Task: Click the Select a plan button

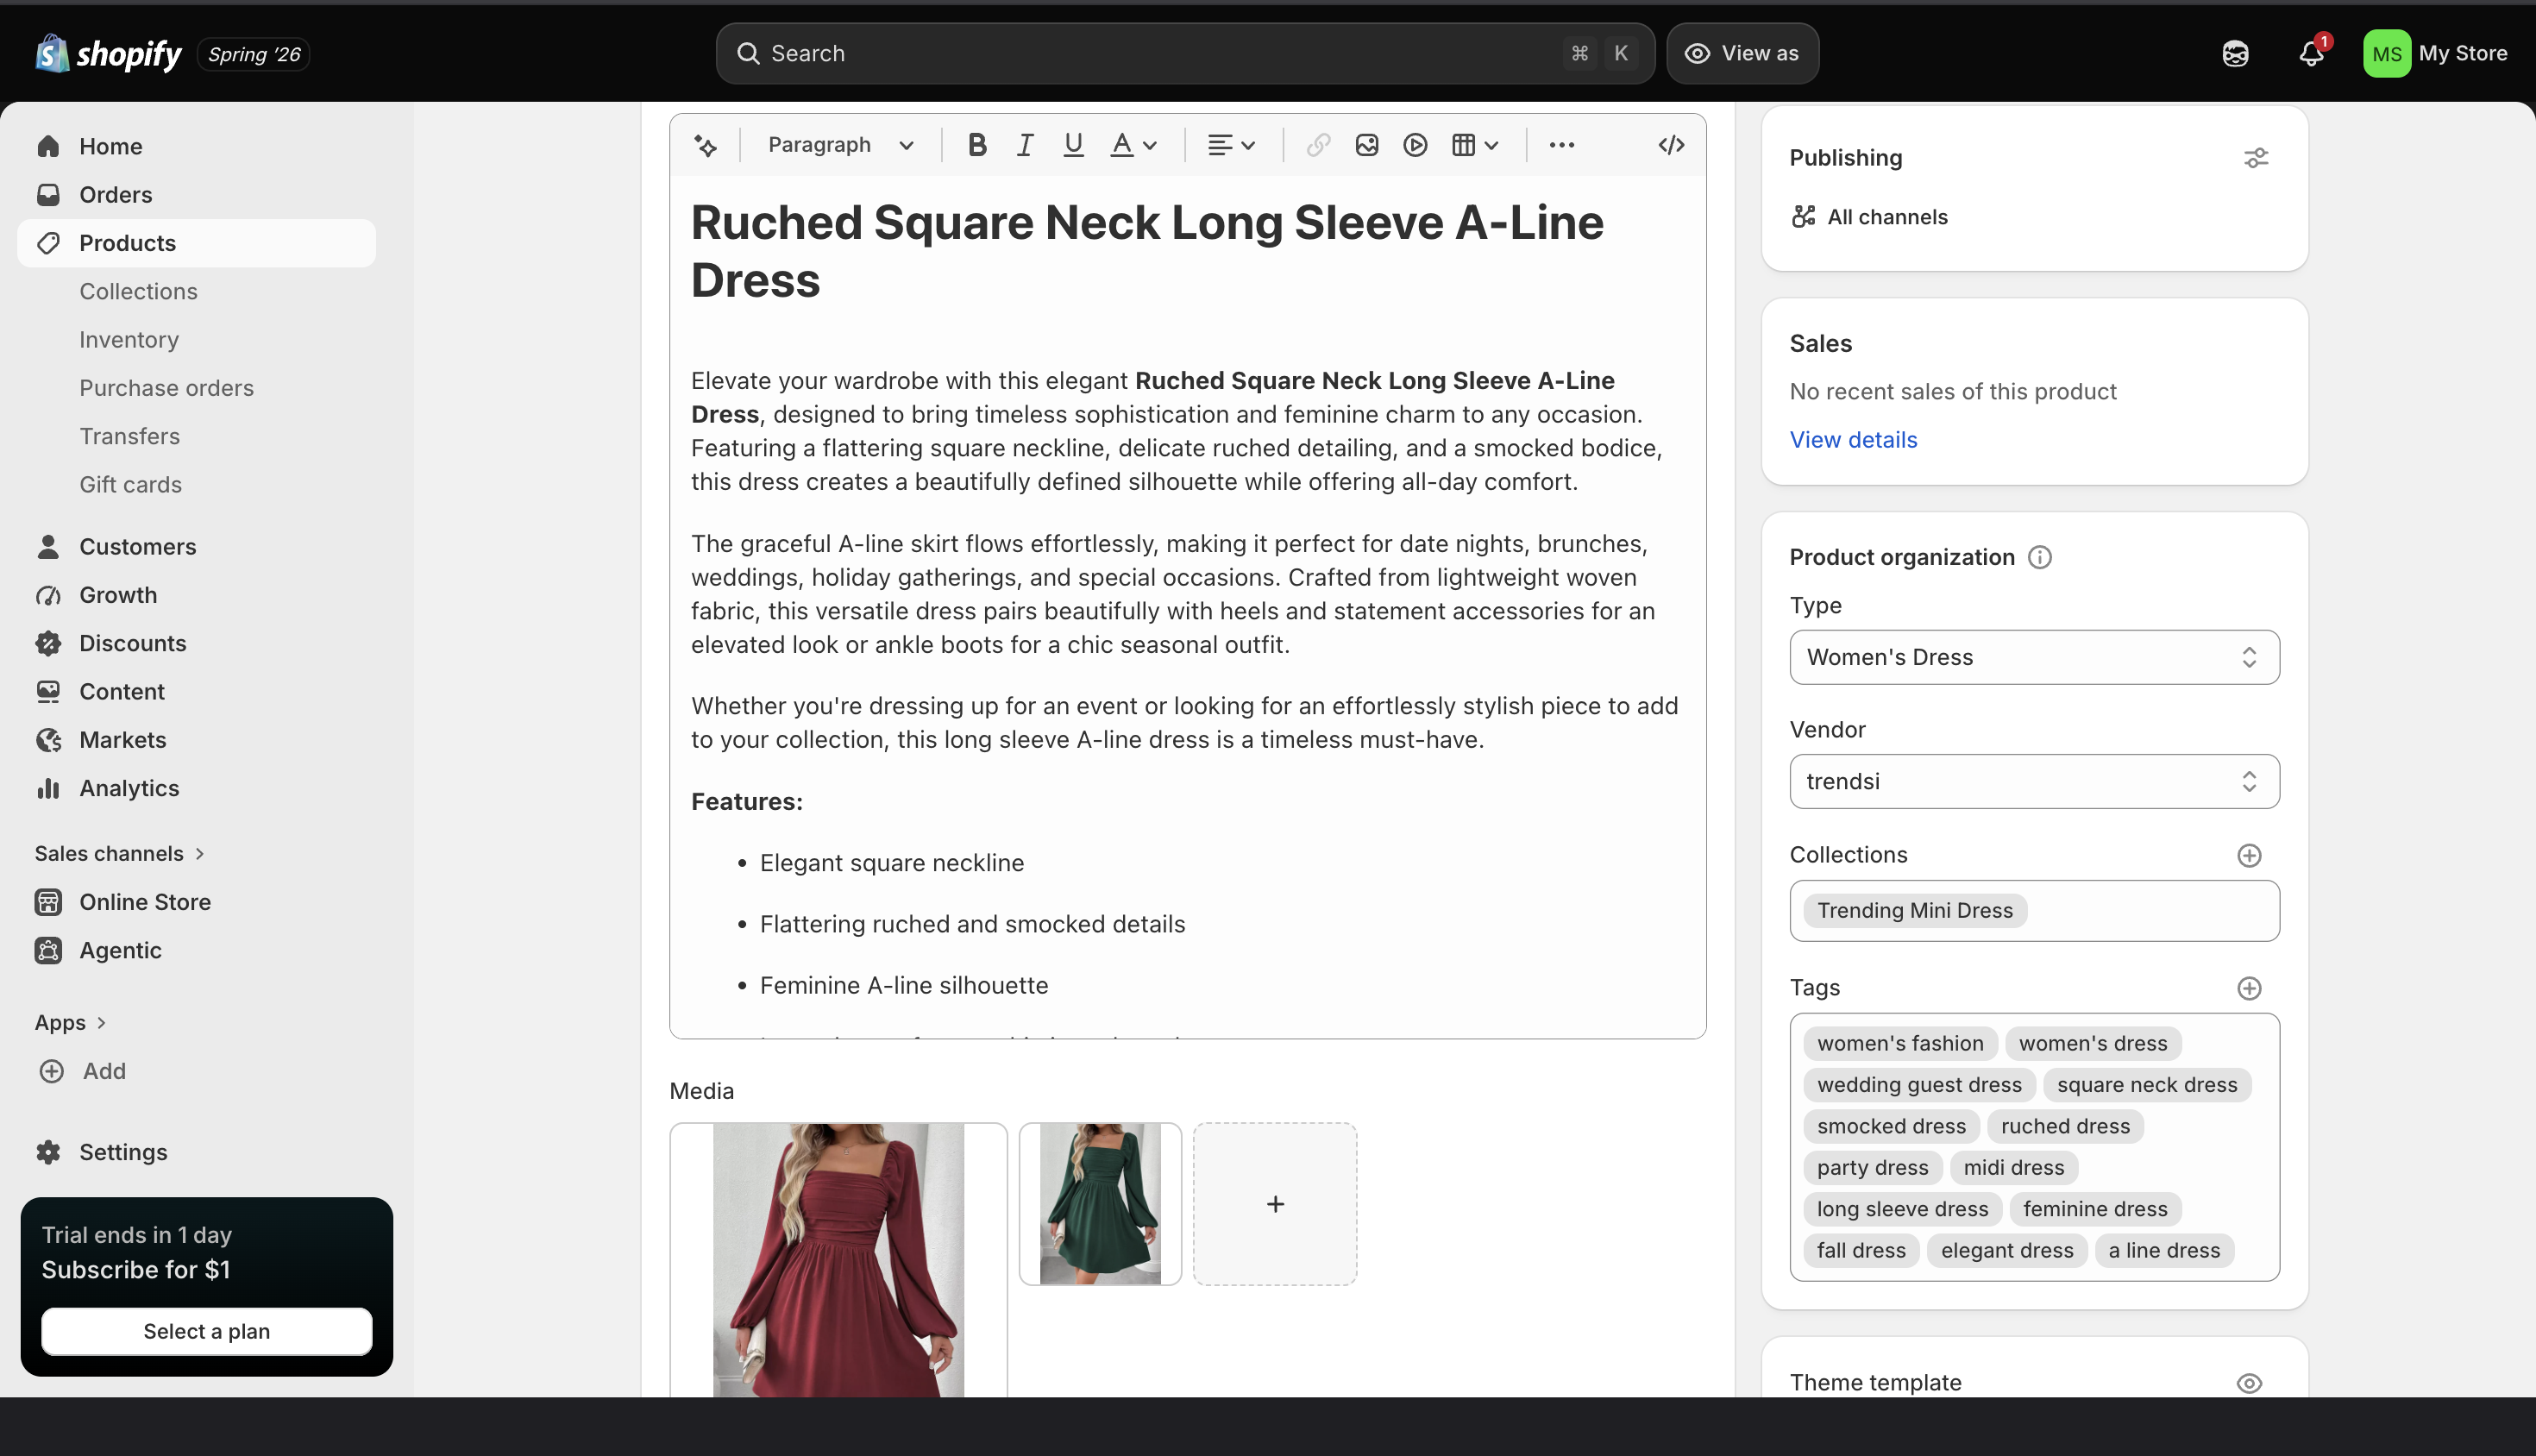Action: [206, 1331]
